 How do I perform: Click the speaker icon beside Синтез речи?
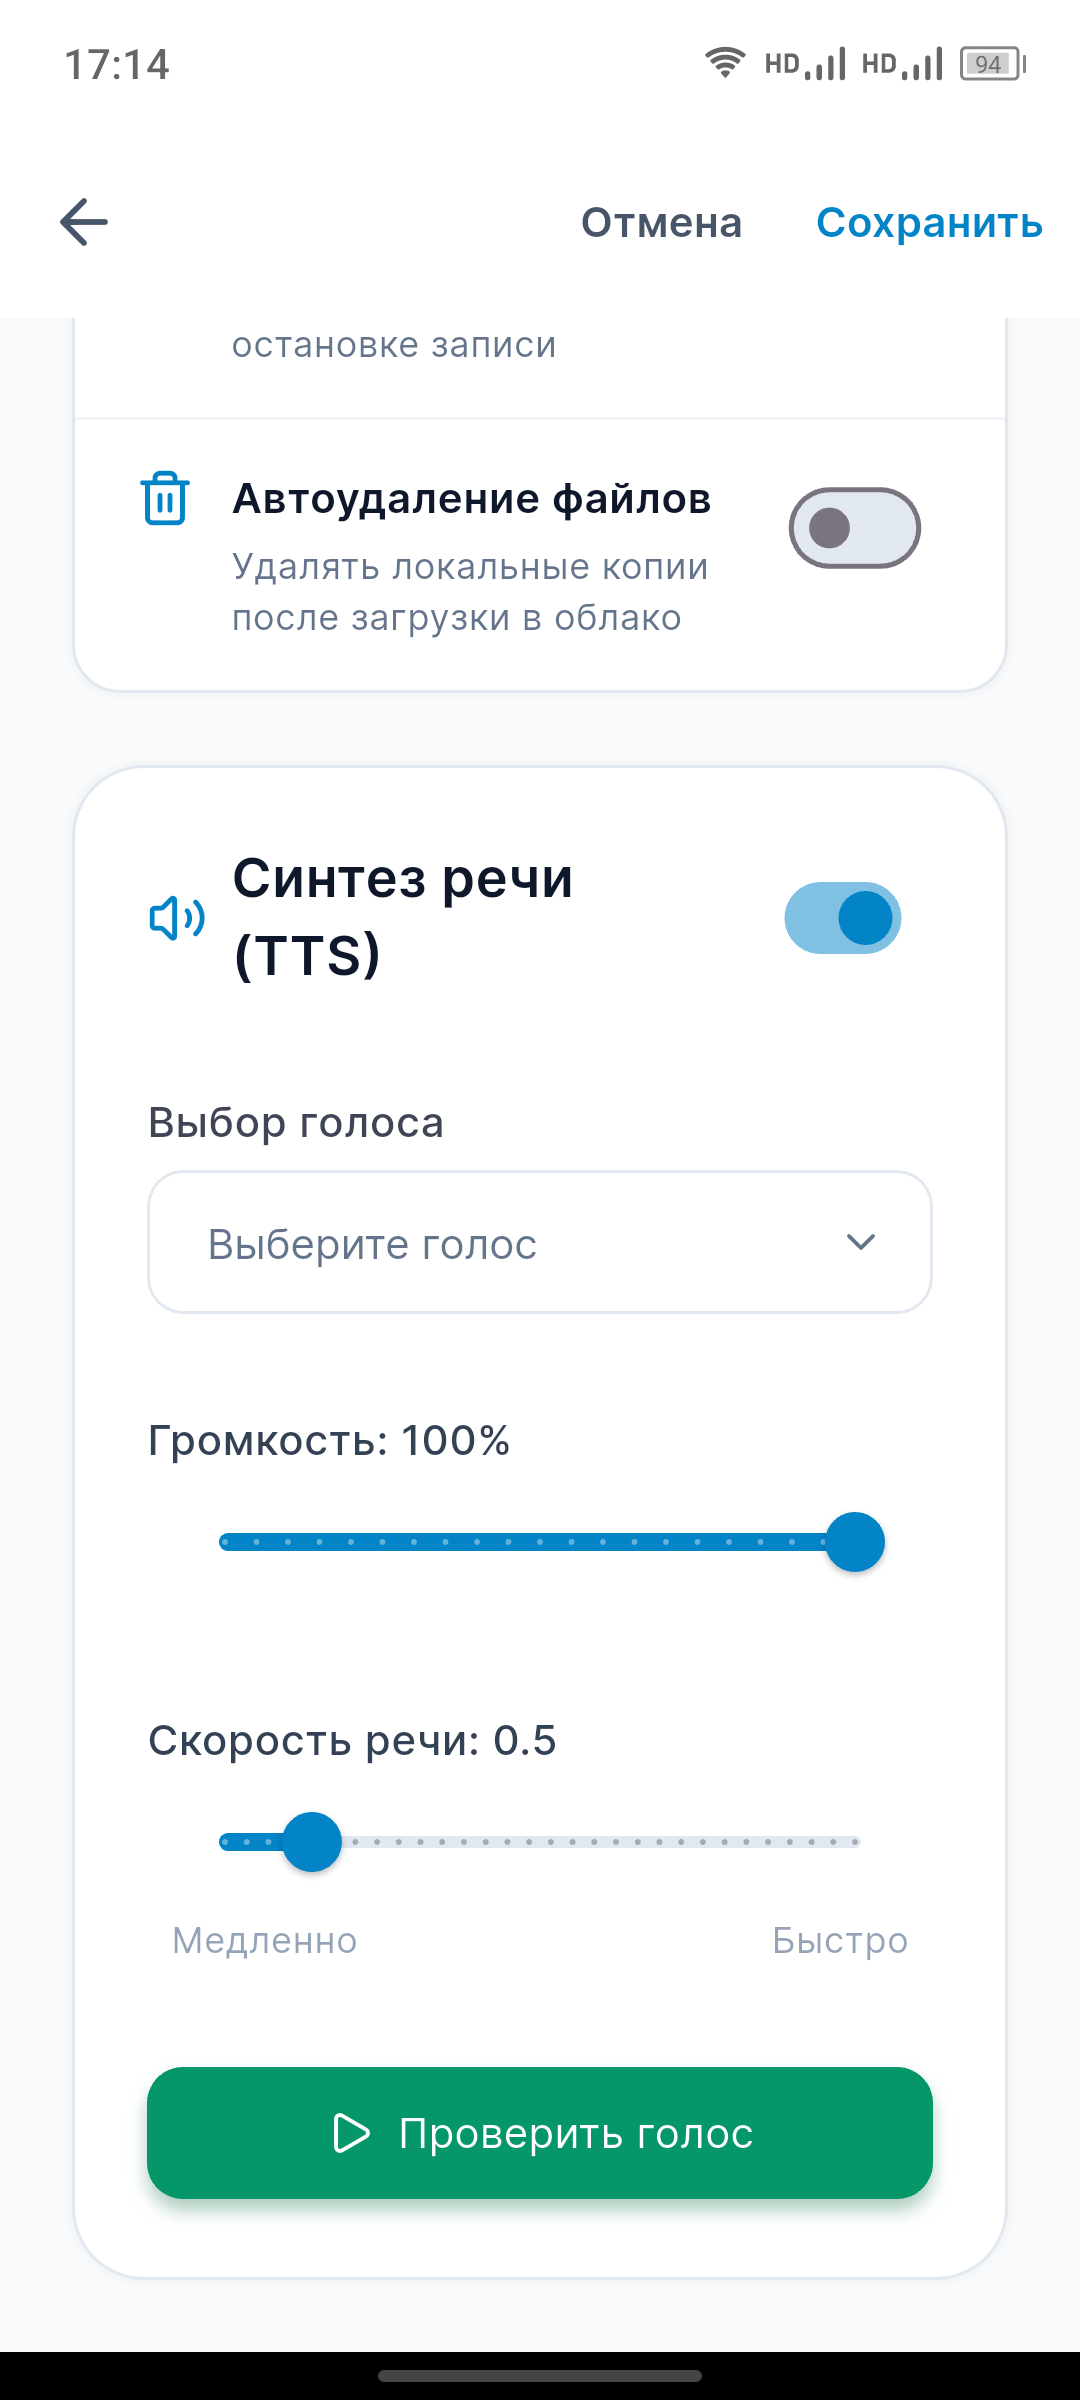(176, 918)
